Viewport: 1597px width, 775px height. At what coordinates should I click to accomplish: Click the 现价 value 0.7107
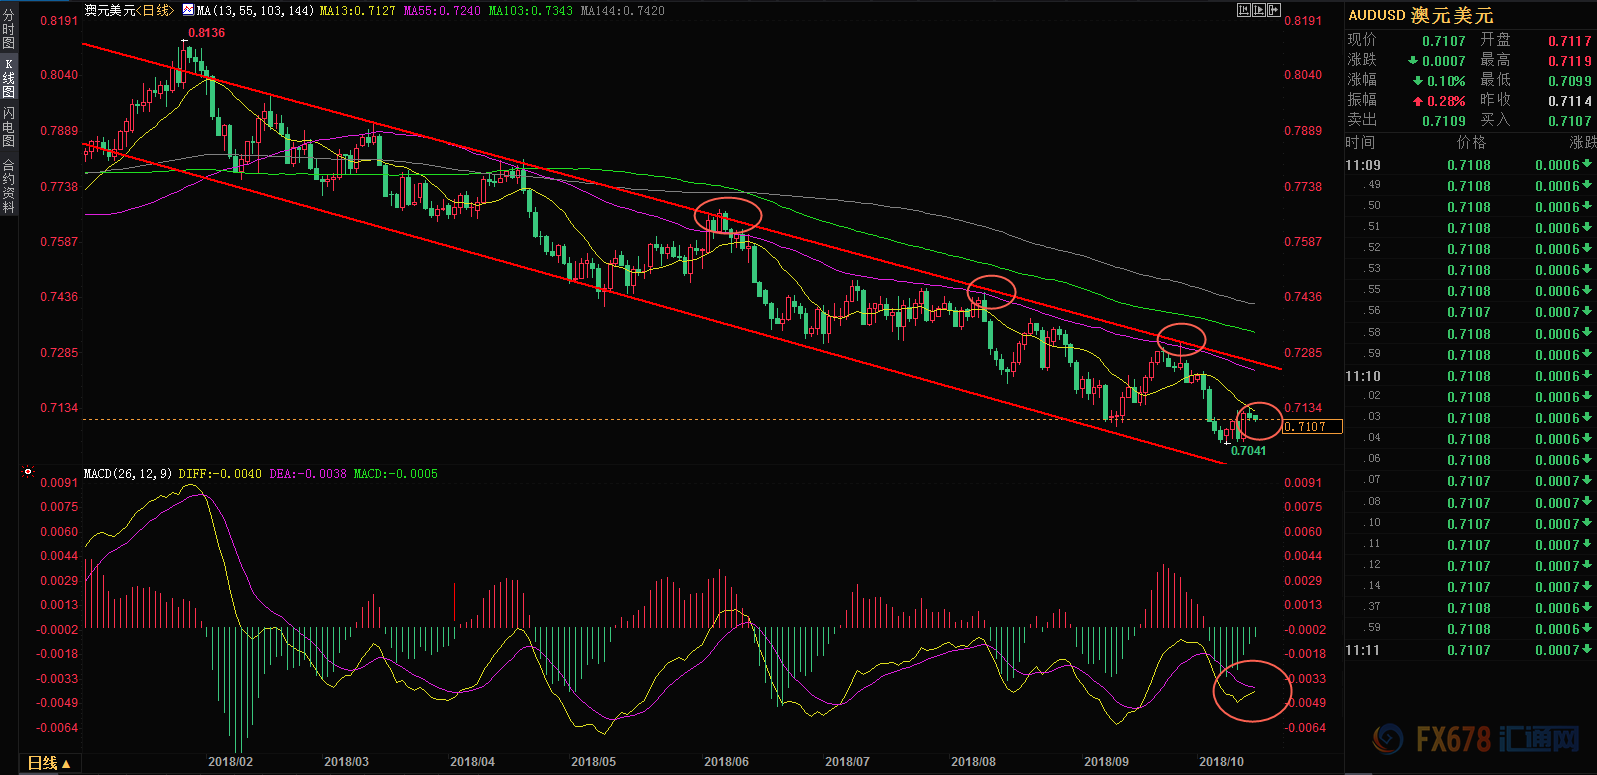point(1443,41)
